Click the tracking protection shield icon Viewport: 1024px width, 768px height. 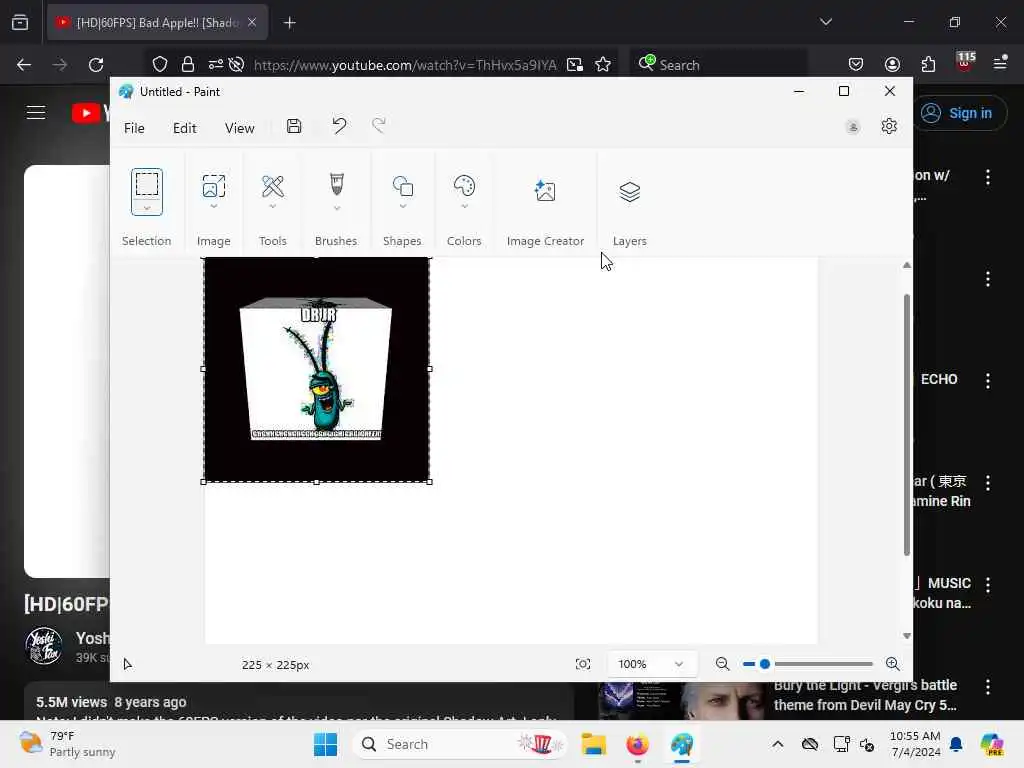pyautogui.click(x=159, y=65)
